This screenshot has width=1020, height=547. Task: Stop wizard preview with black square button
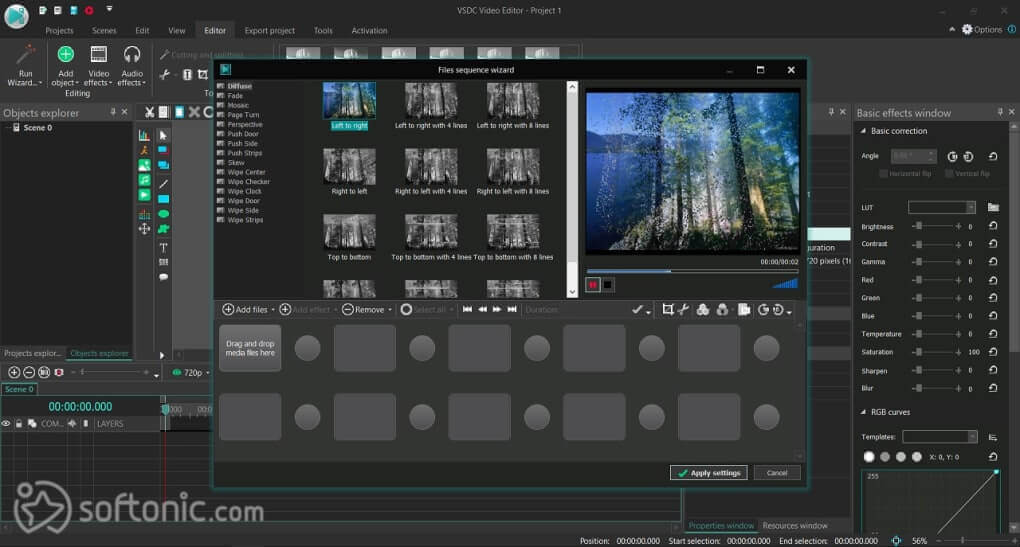coord(608,285)
